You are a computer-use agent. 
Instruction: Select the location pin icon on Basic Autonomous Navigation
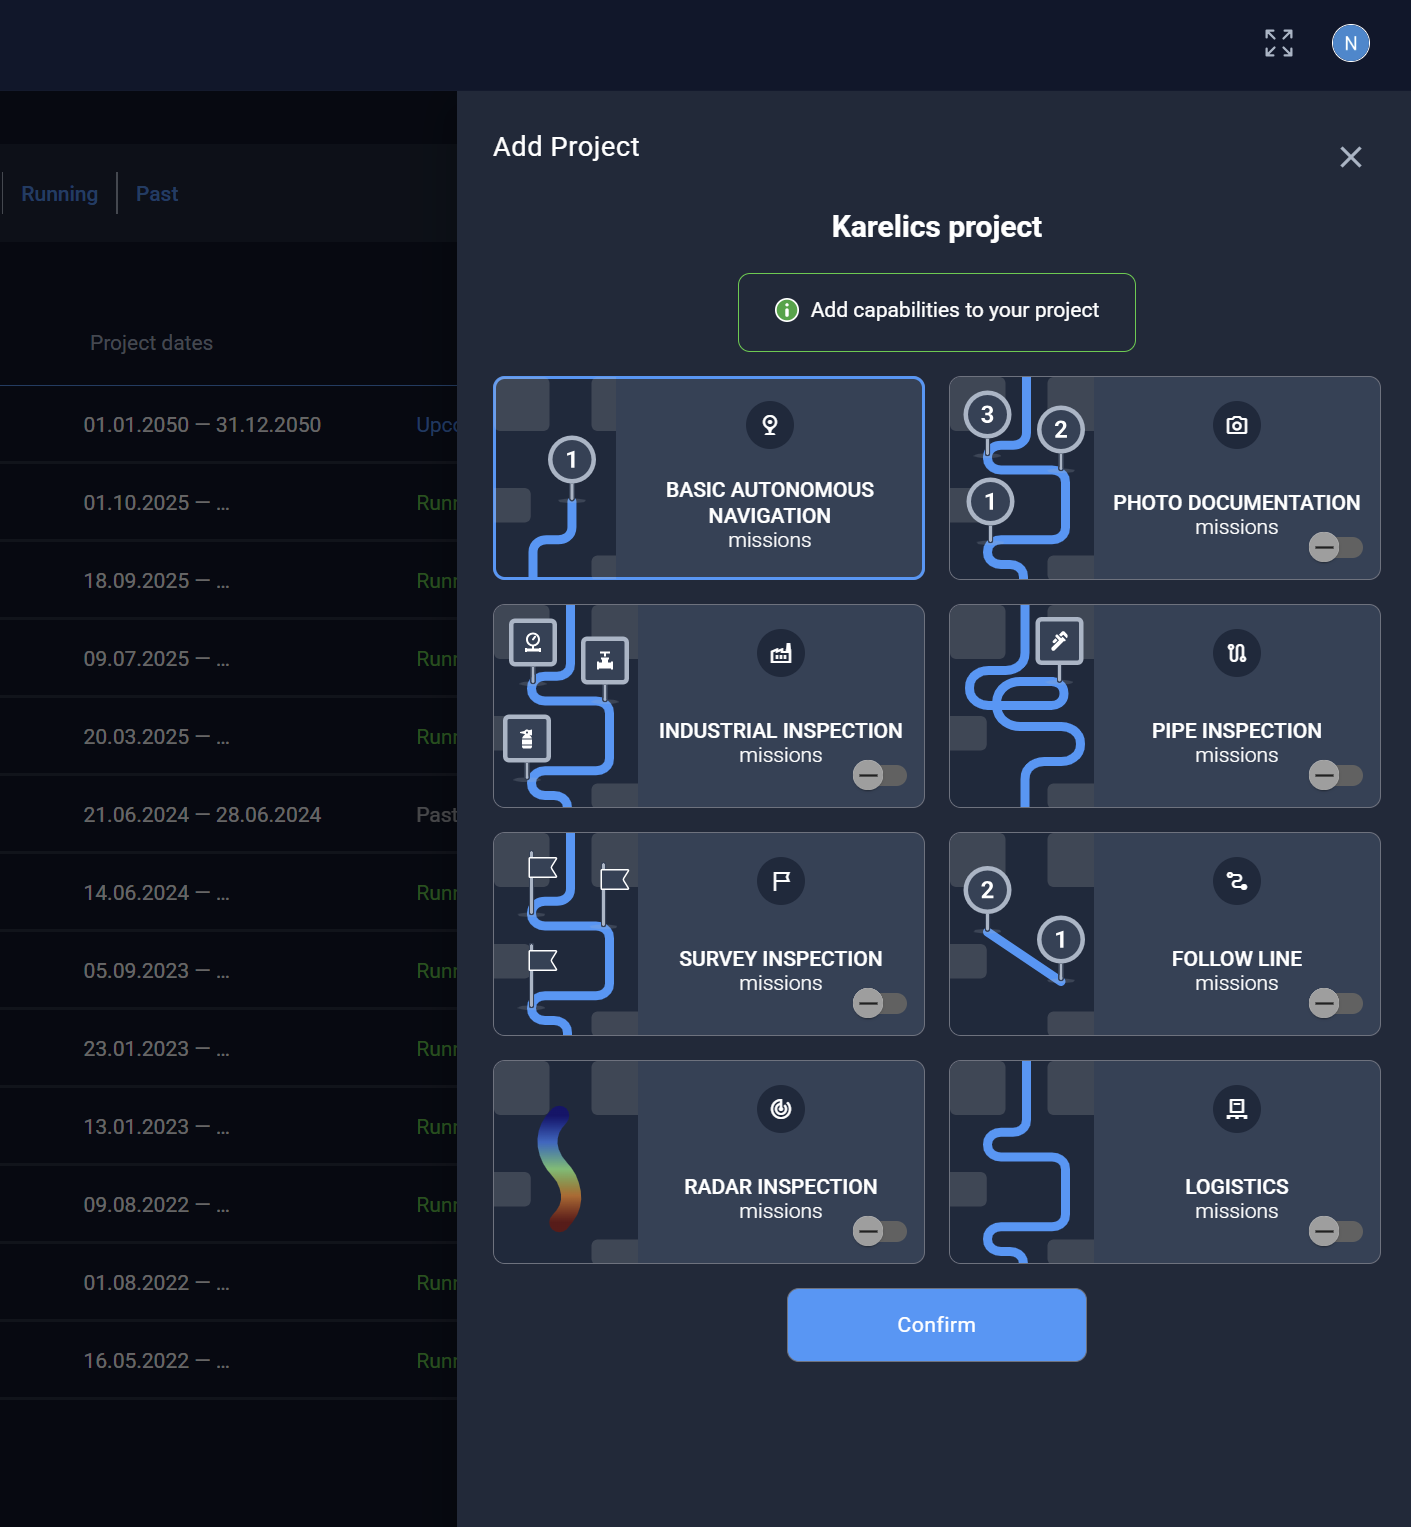click(x=769, y=425)
